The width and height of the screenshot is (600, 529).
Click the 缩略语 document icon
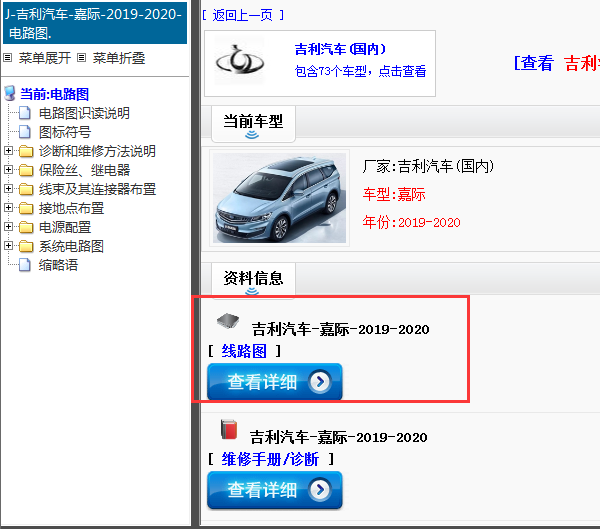coord(25,265)
